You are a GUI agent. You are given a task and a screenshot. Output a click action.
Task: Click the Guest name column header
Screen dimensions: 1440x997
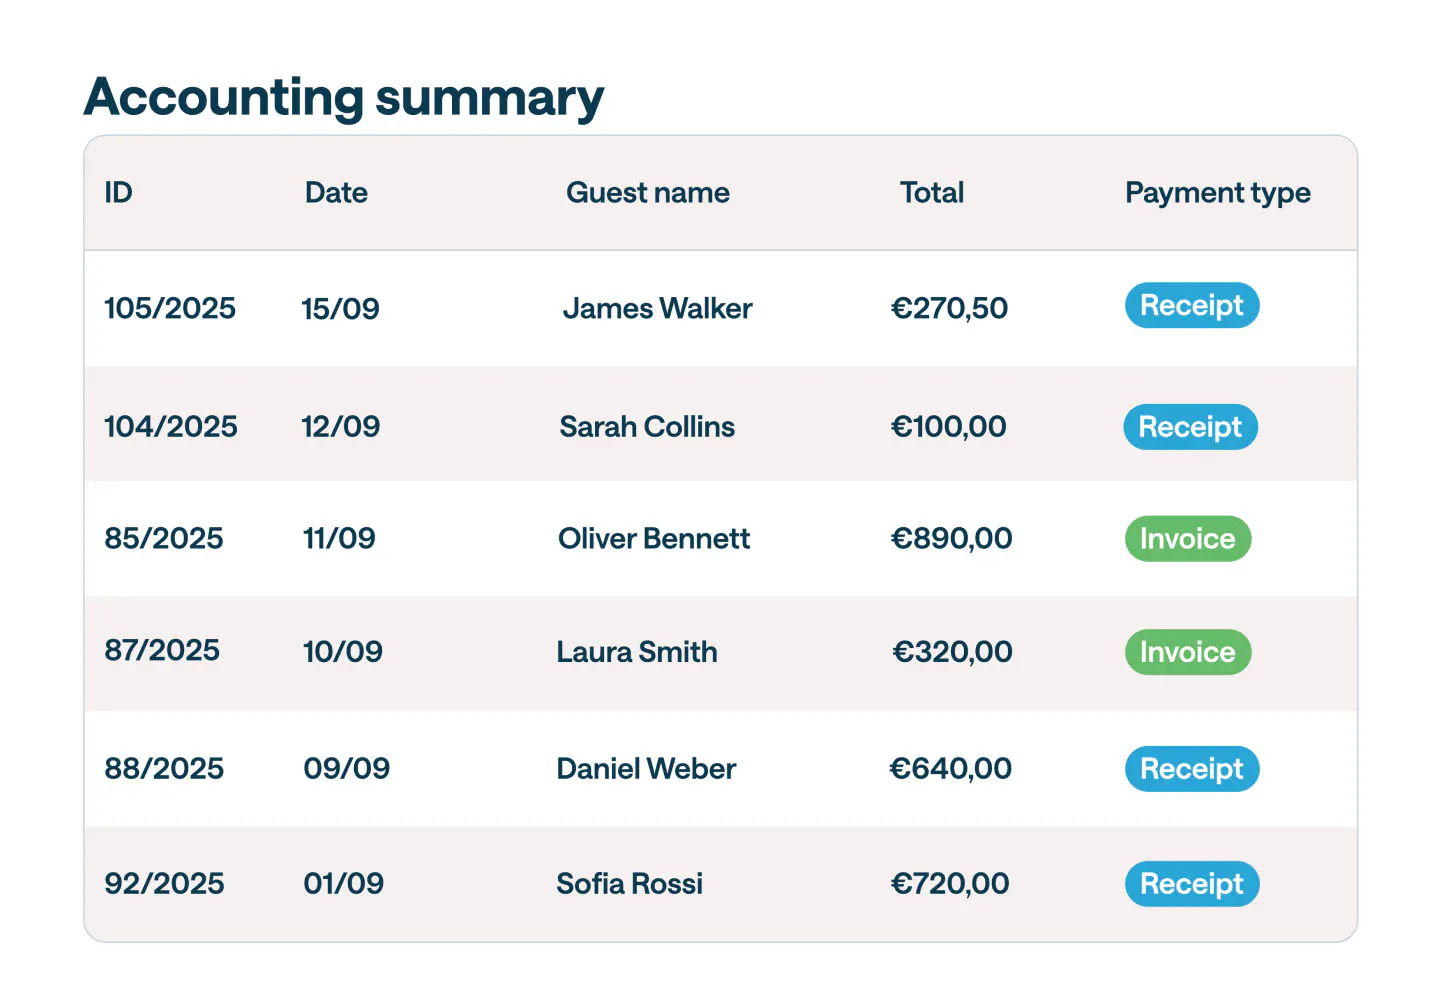coord(647,192)
